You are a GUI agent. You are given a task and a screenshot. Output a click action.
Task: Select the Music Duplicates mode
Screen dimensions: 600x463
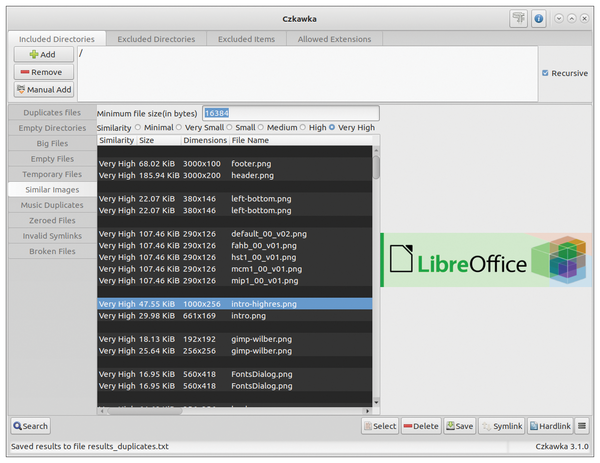pos(52,205)
